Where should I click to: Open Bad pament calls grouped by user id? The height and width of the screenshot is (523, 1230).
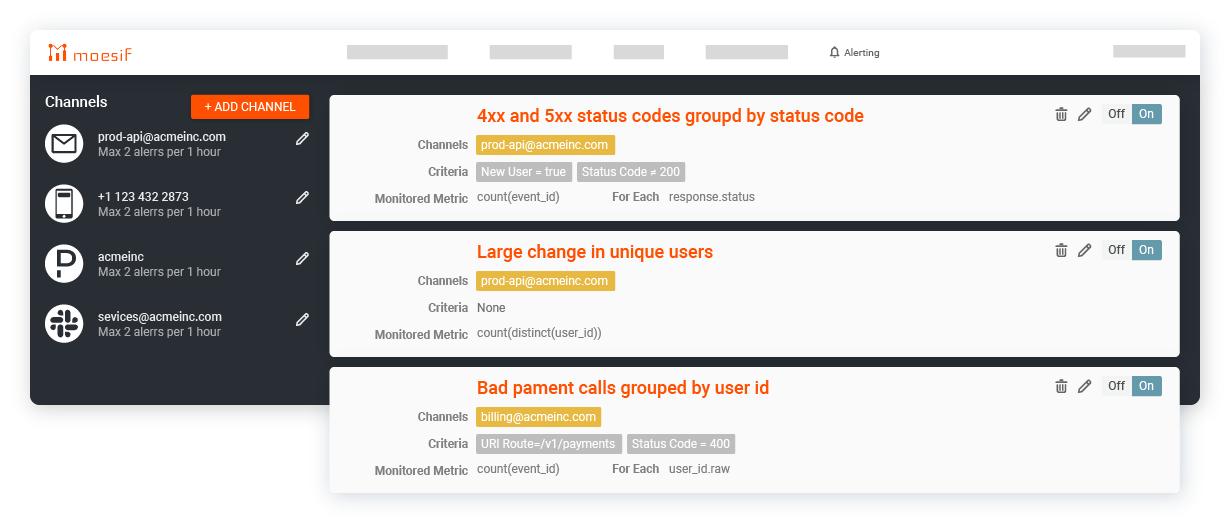[623, 388]
